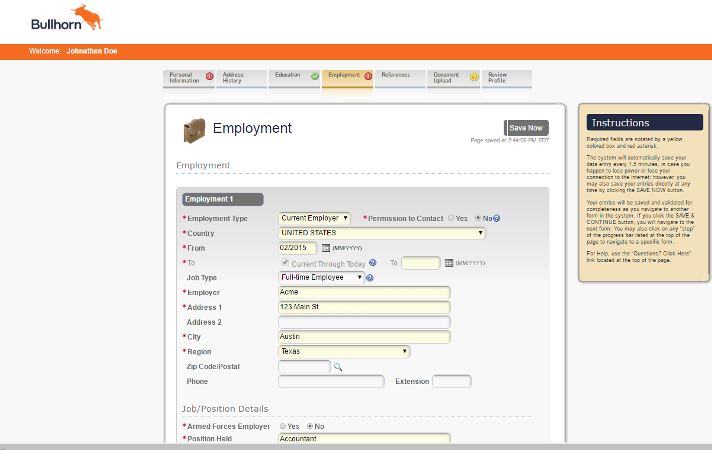Screen dimensions: 712x450
Task: Click help icon next to Job Type dropdown
Action: point(370,278)
